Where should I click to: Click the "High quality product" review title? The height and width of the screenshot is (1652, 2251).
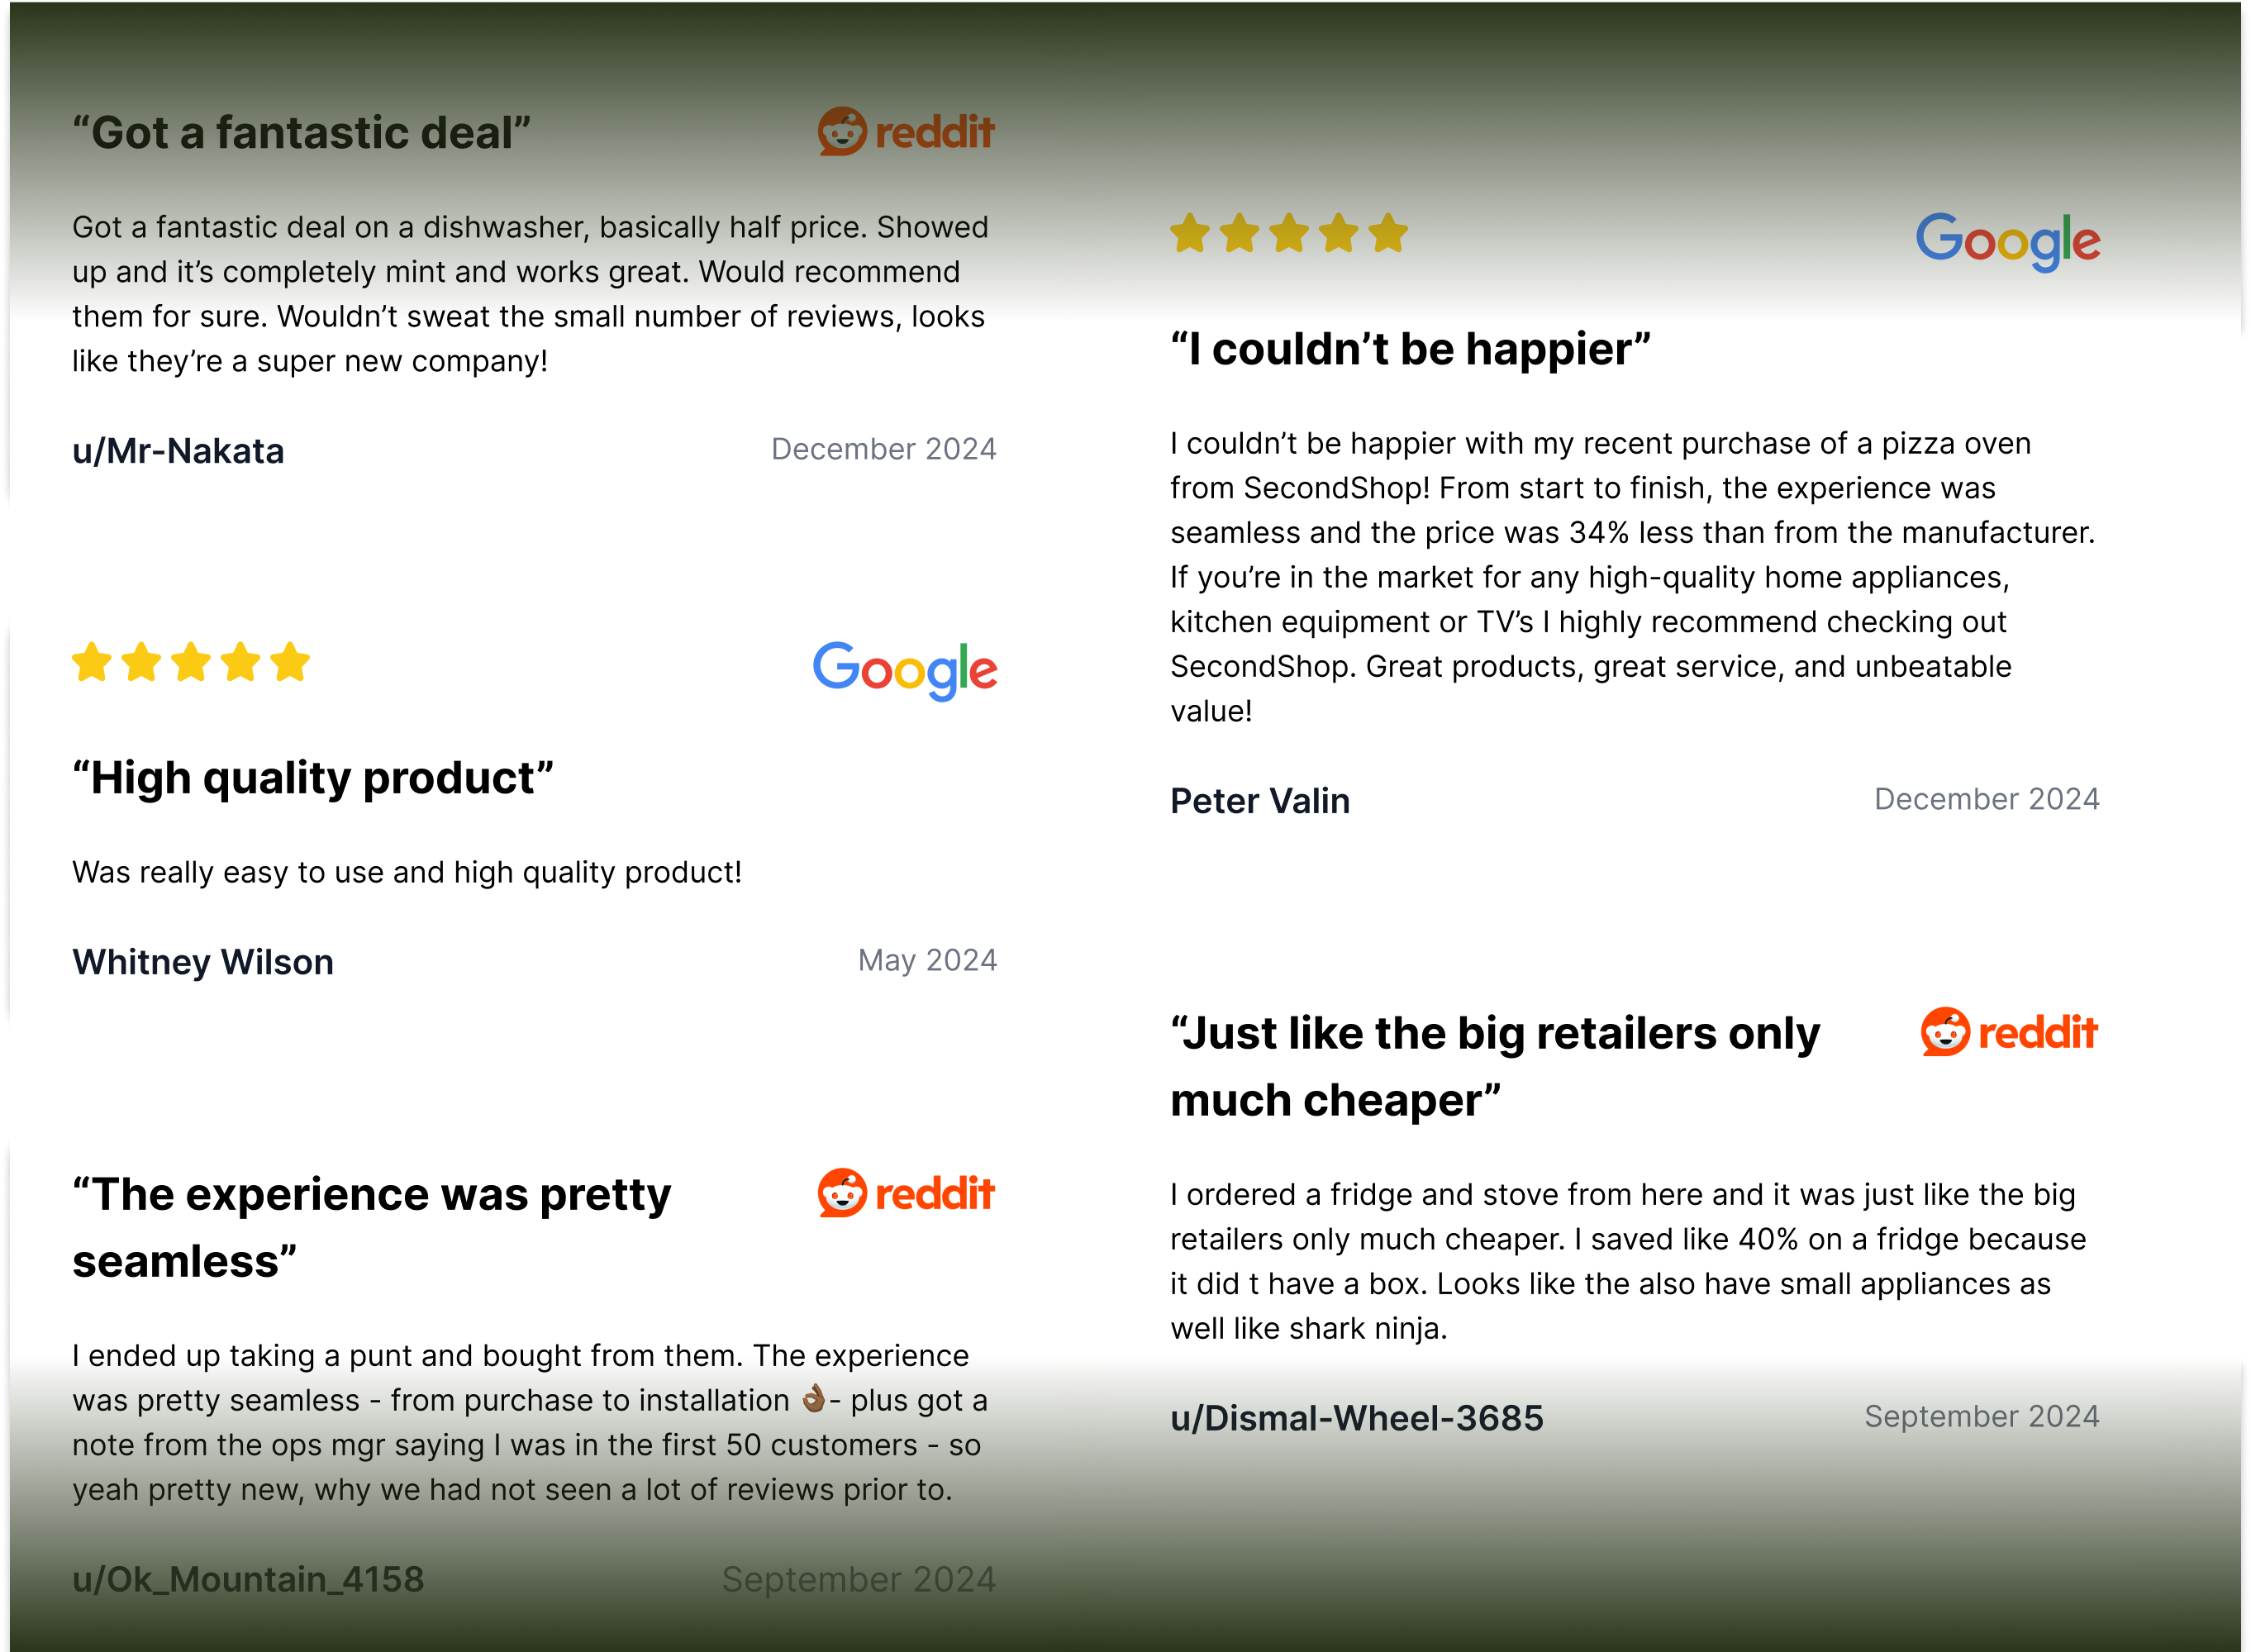pyautogui.click(x=313, y=778)
